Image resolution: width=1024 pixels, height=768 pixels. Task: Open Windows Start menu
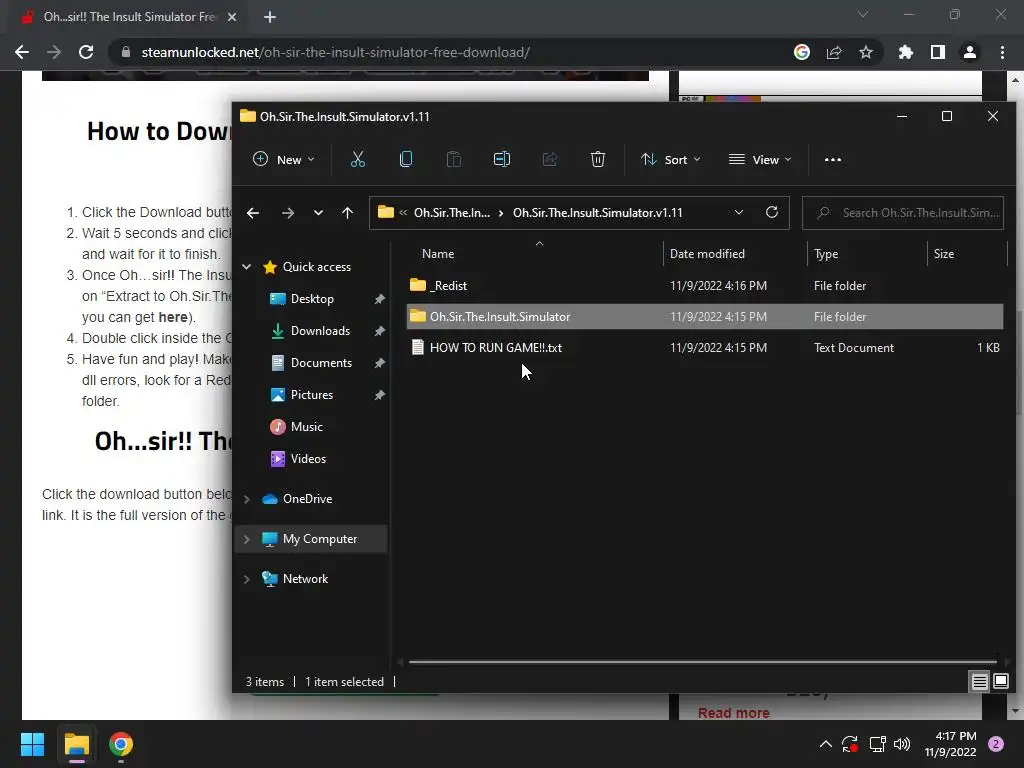click(32, 744)
